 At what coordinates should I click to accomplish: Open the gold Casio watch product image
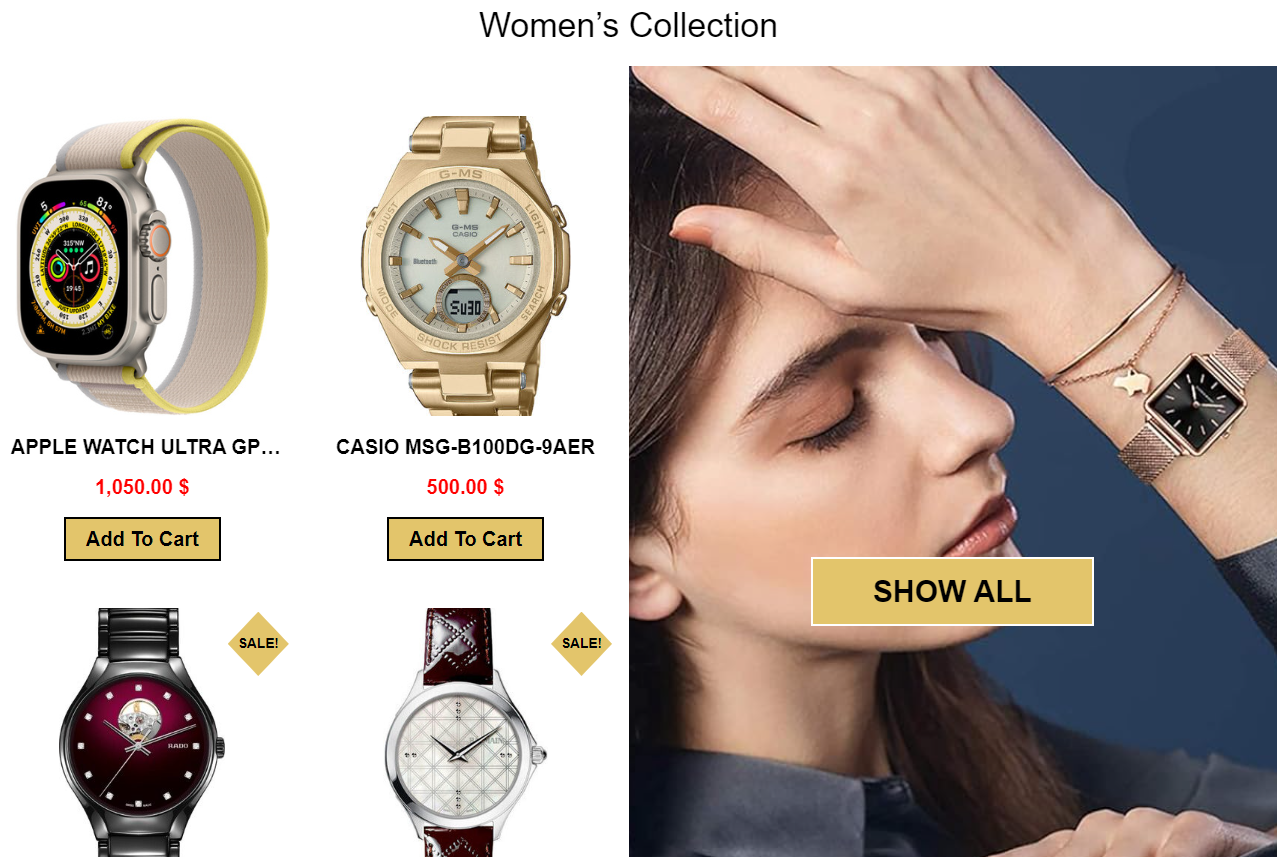465,266
